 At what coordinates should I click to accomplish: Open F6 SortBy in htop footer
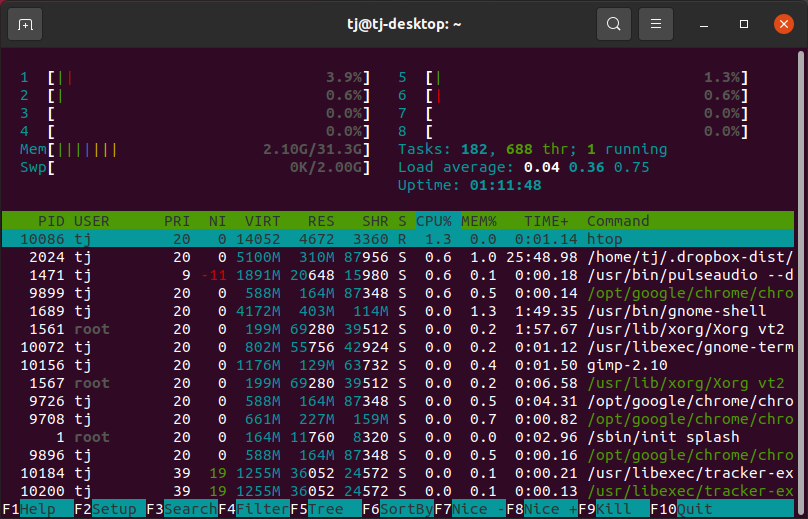point(398,509)
